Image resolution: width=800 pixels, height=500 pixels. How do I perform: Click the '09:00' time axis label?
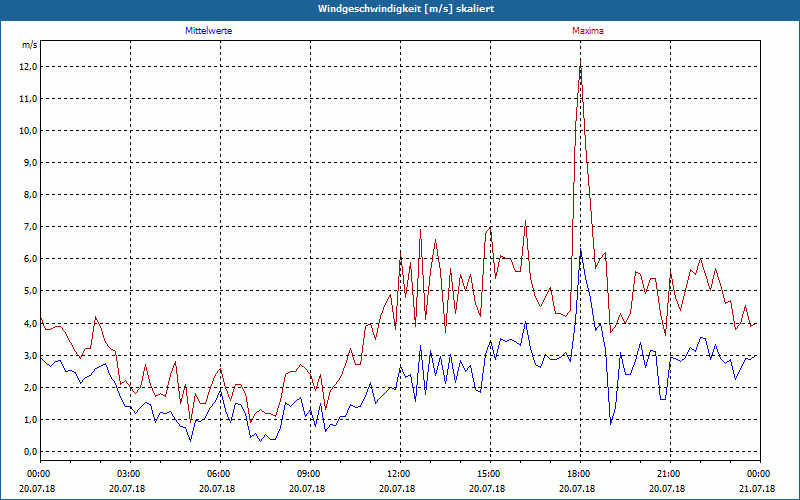311,474
